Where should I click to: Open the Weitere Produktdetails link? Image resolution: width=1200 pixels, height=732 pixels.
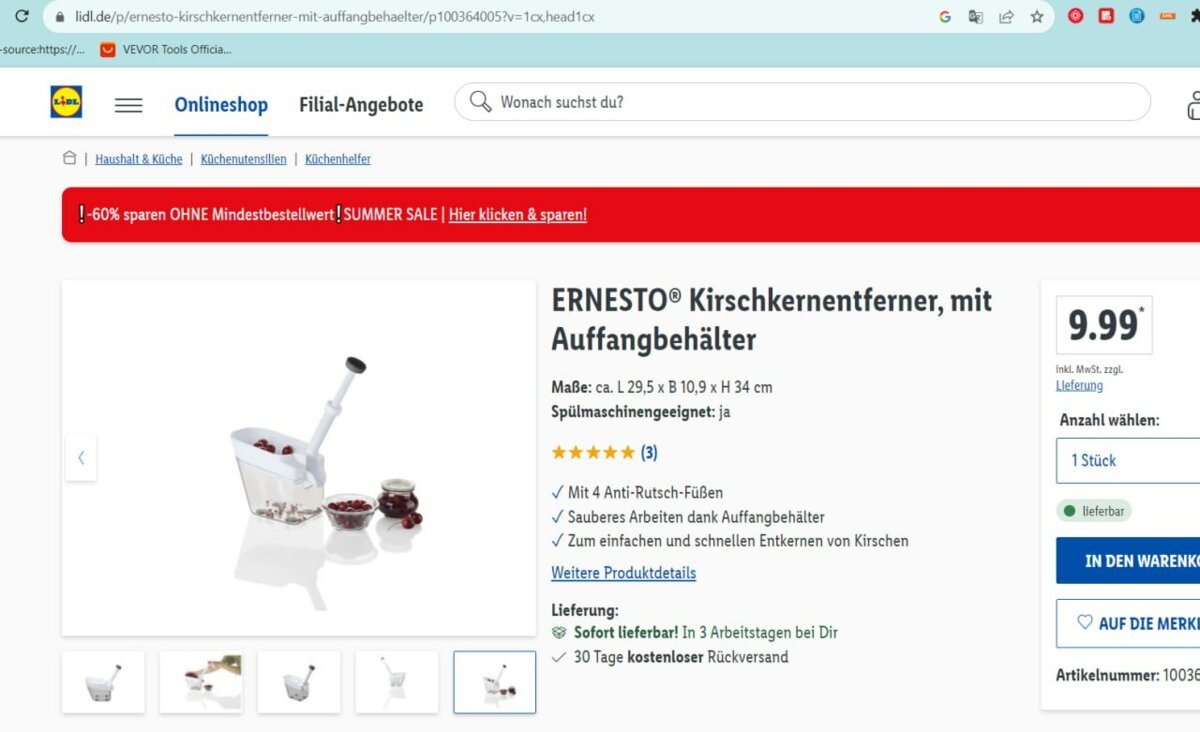pyautogui.click(x=623, y=573)
